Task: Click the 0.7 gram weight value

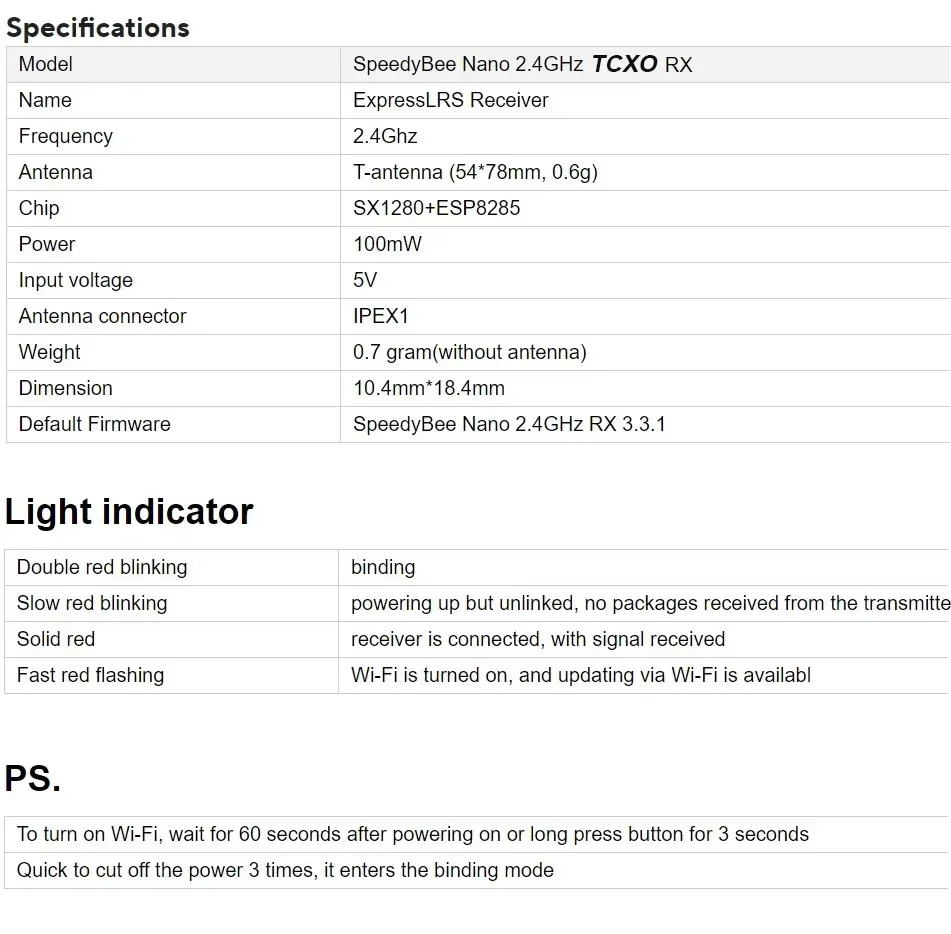Action: click(x=470, y=352)
